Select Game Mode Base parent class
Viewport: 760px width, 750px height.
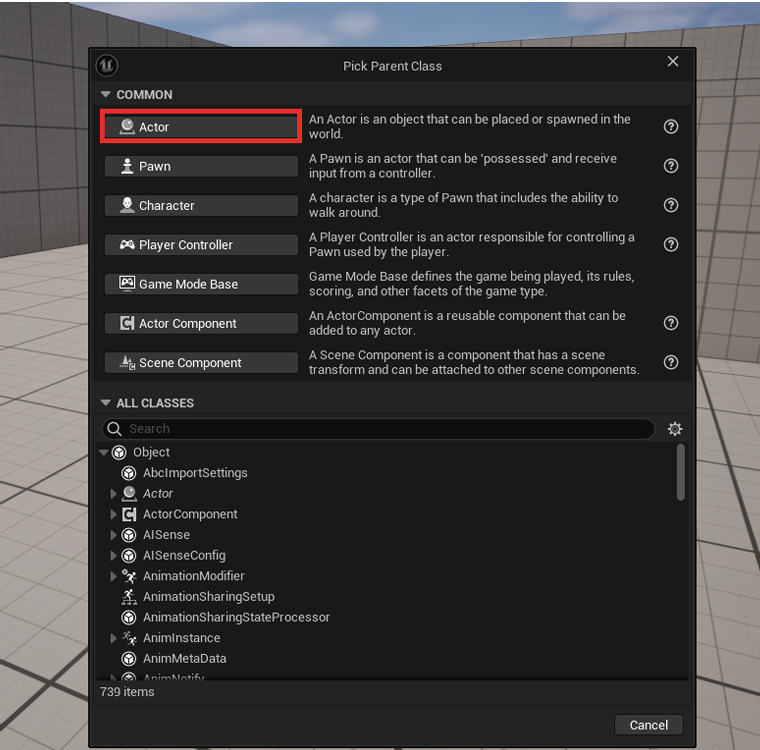[x=201, y=284]
